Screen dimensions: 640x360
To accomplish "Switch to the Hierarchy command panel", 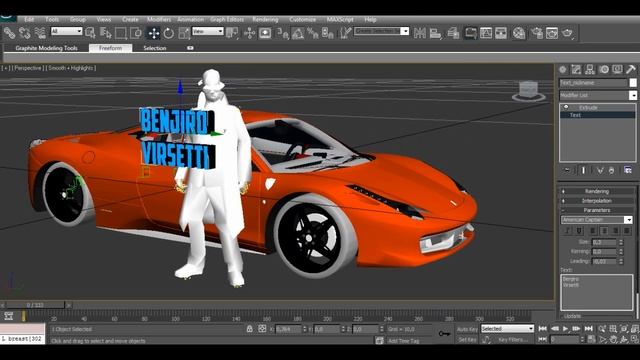I will pyautogui.click(x=589, y=69).
